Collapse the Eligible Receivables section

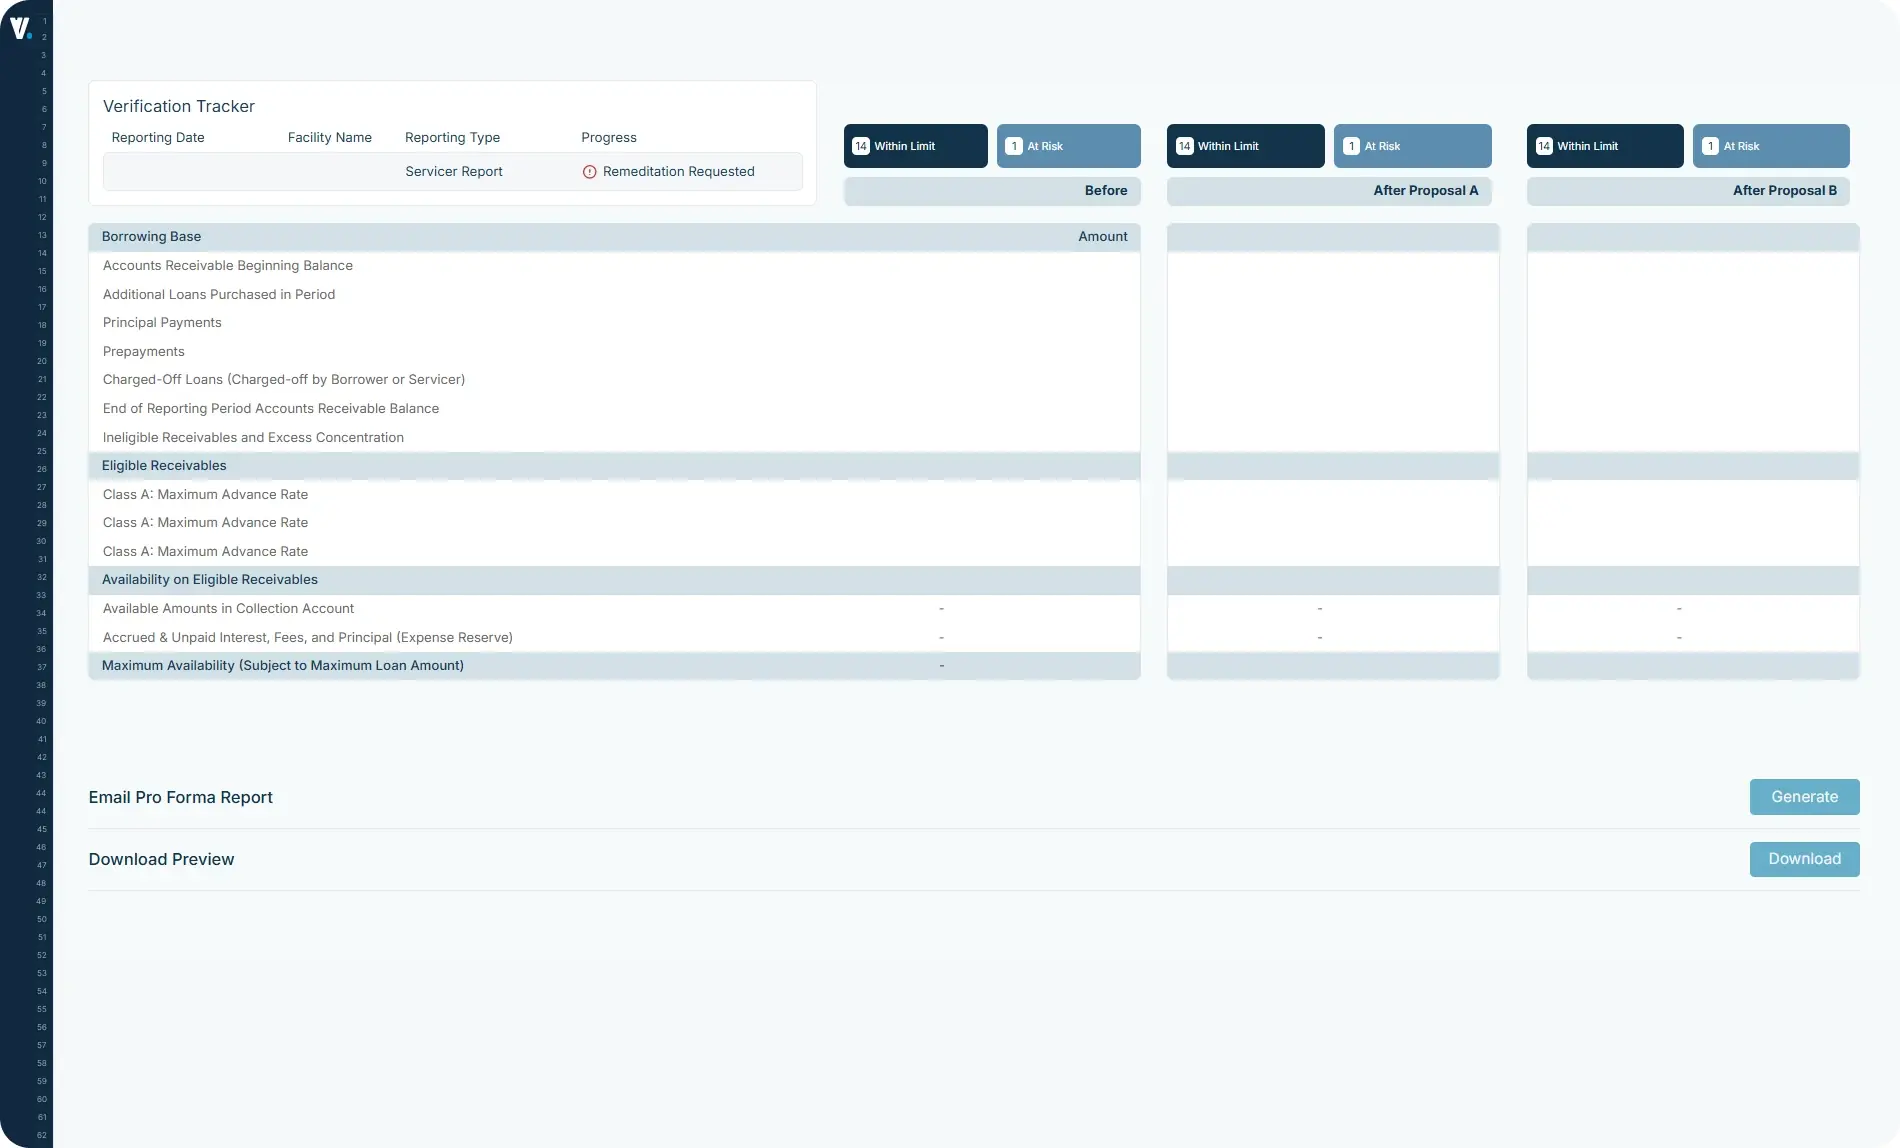(x=164, y=465)
